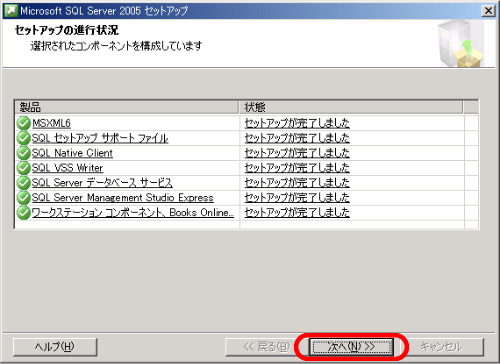Click the green check icon beside MSXML6
Viewport: 500px width, 364px height.
point(23,123)
